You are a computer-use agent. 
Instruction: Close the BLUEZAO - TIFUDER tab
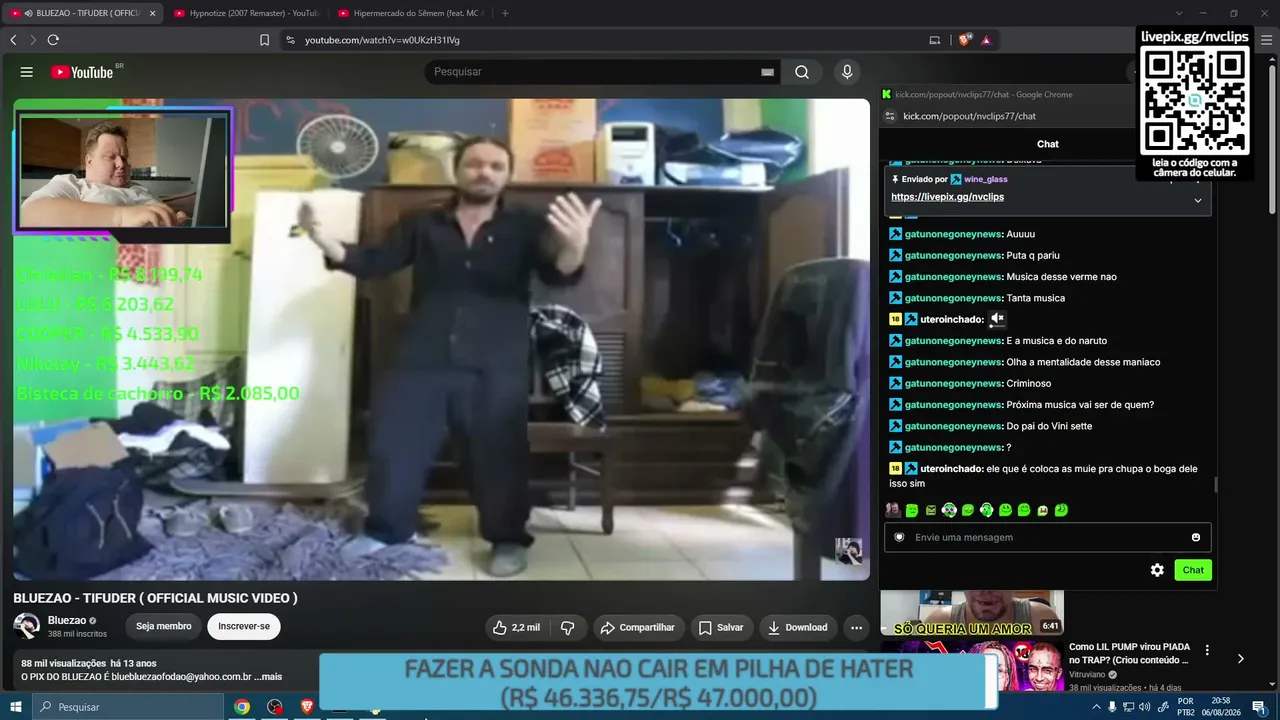pyautogui.click(x=153, y=13)
